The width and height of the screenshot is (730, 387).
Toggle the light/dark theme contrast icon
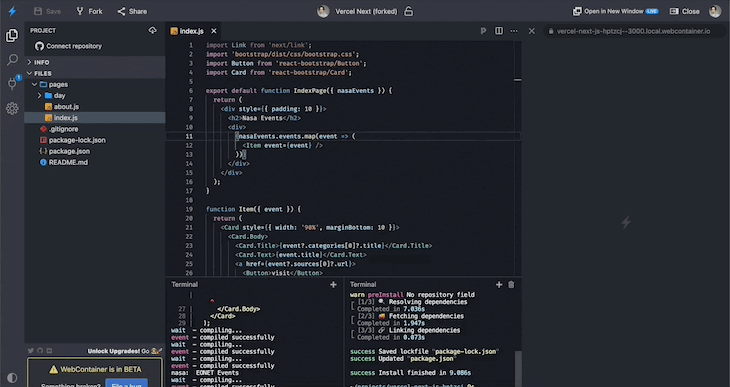(12, 378)
